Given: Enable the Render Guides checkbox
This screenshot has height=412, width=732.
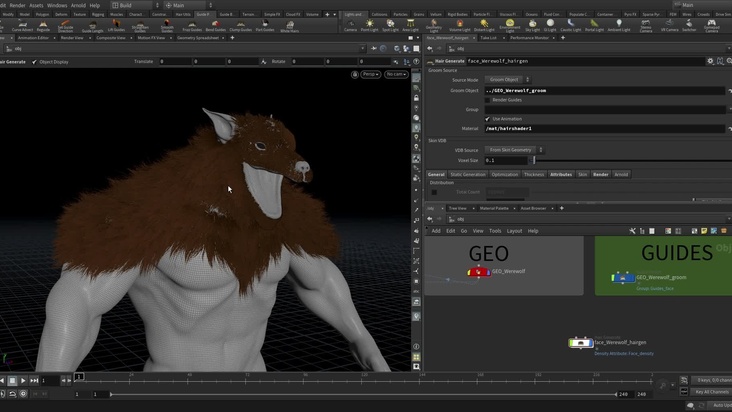Looking at the screenshot, I should (x=487, y=100).
